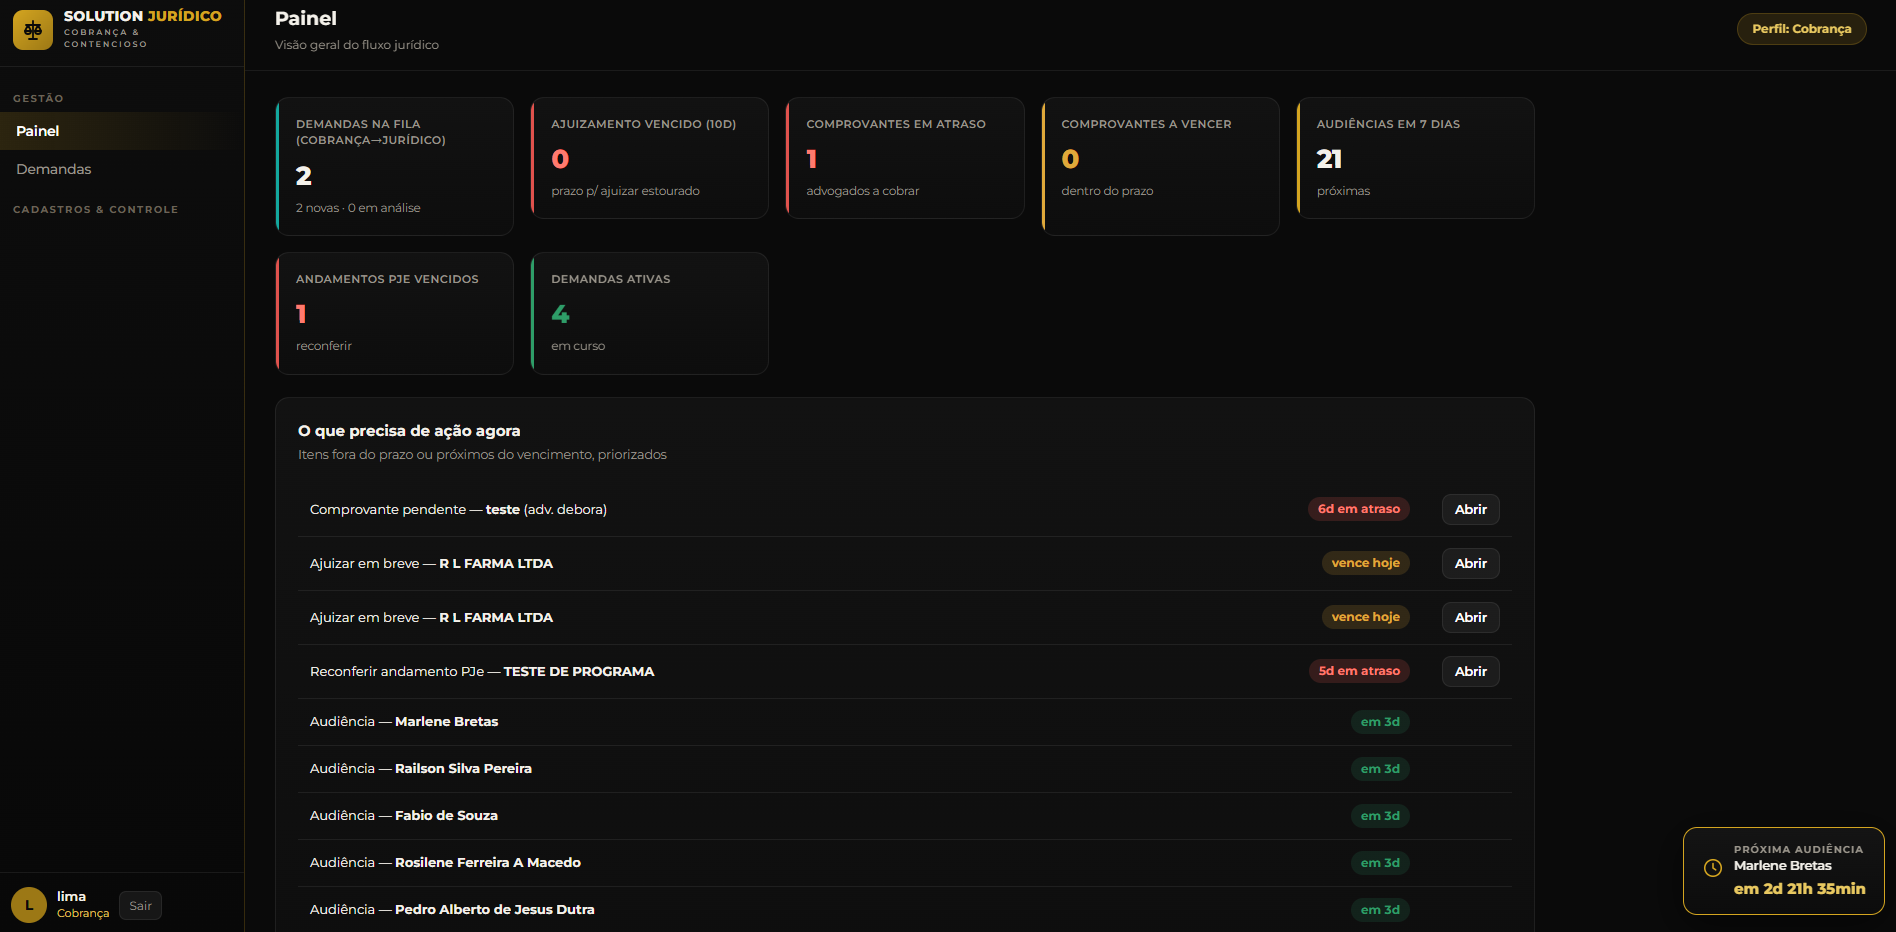Click the 6d em atraso badge
1896x932 pixels.
coord(1358,509)
